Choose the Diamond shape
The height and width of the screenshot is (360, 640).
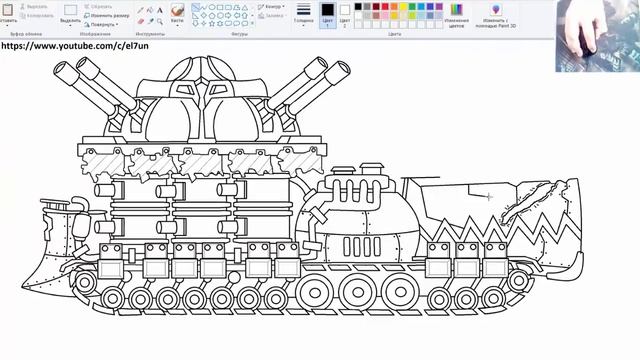(x=204, y=16)
